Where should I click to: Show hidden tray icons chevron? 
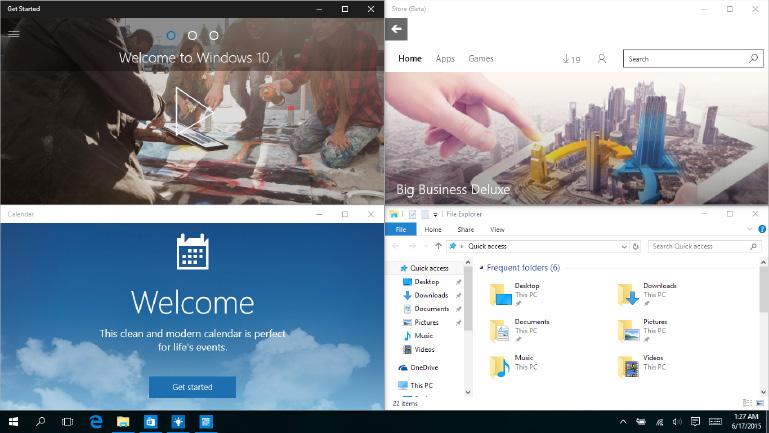[623, 422]
